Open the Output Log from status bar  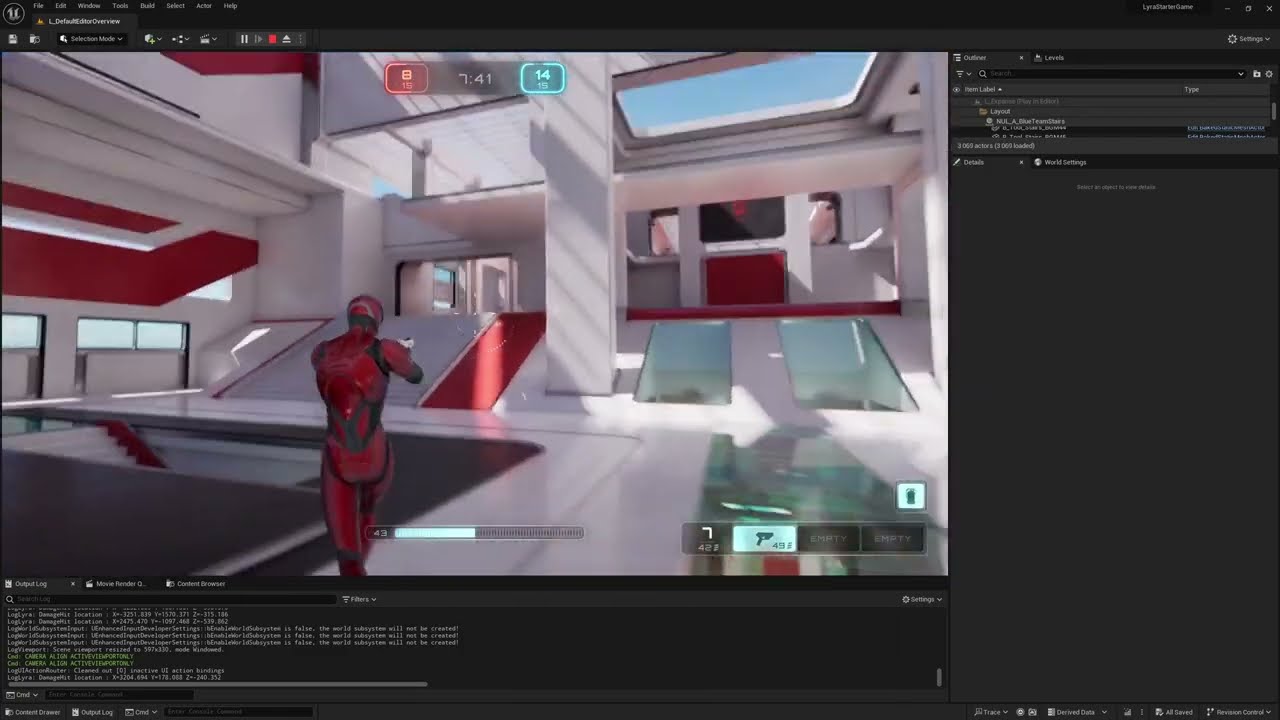(91, 712)
